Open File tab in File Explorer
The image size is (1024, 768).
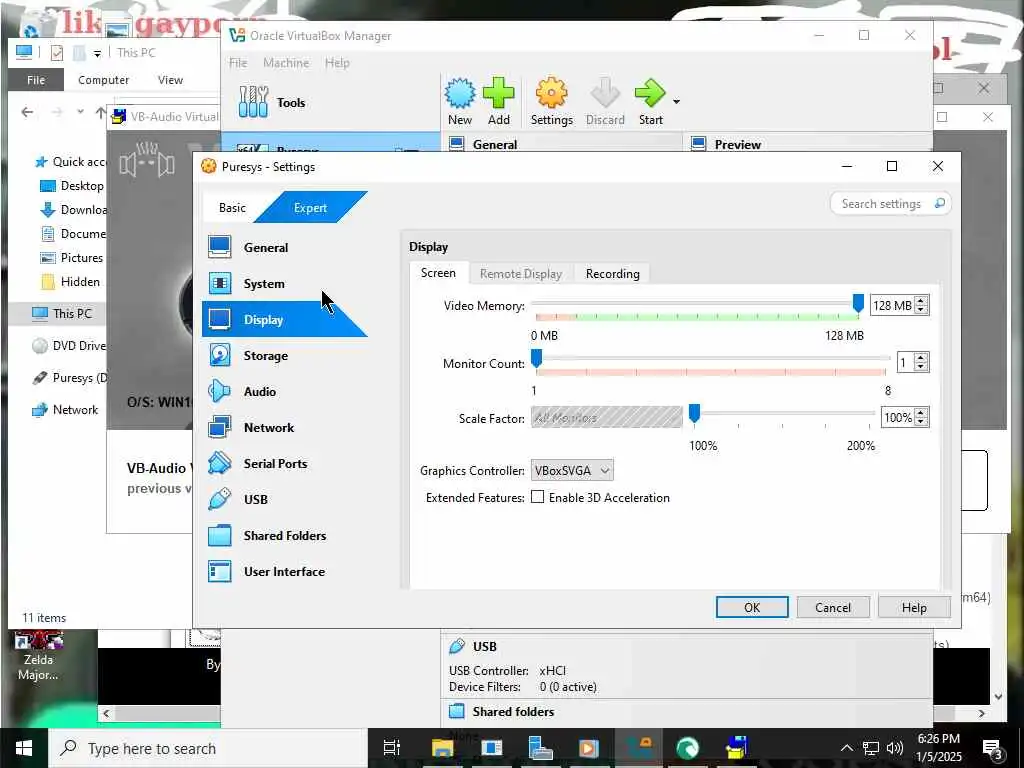(36, 80)
